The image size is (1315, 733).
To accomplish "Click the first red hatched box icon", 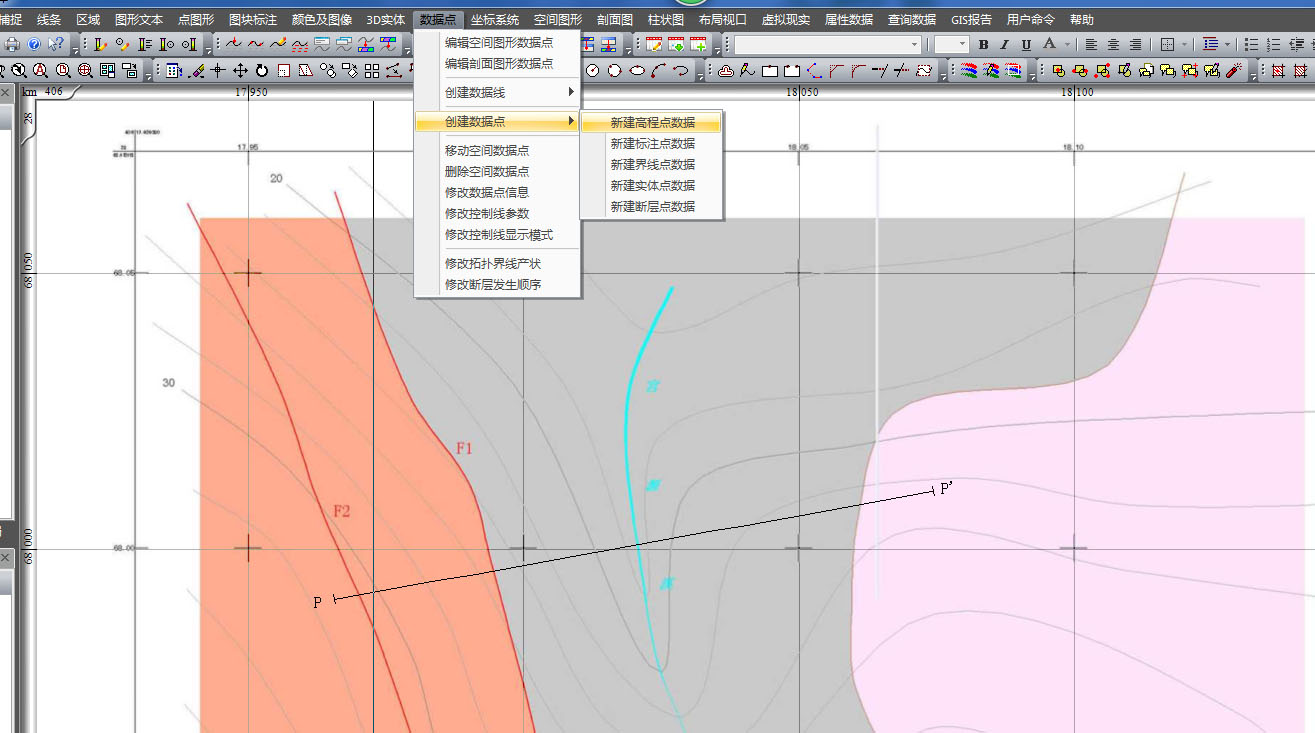I will click(x=1278, y=71).
